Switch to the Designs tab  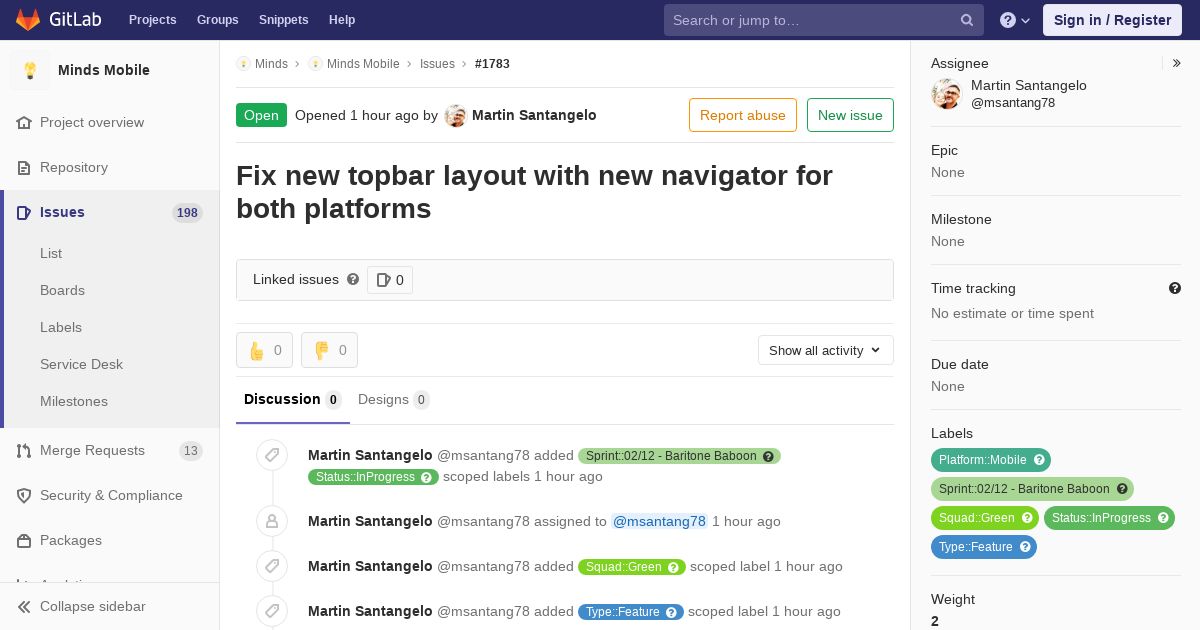[x=394, y=399]
